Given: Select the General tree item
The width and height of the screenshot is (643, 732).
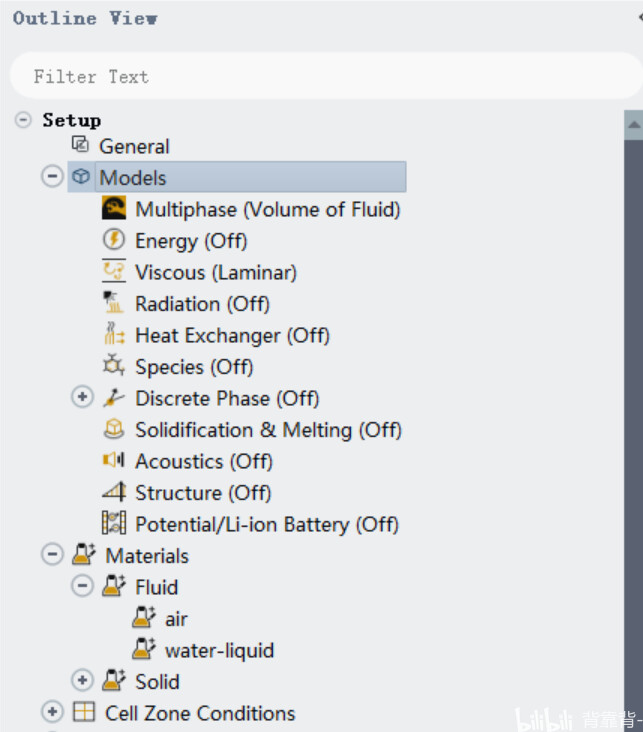Looking at the screenshot, I should pyautogui.click(x=134, y=146).
